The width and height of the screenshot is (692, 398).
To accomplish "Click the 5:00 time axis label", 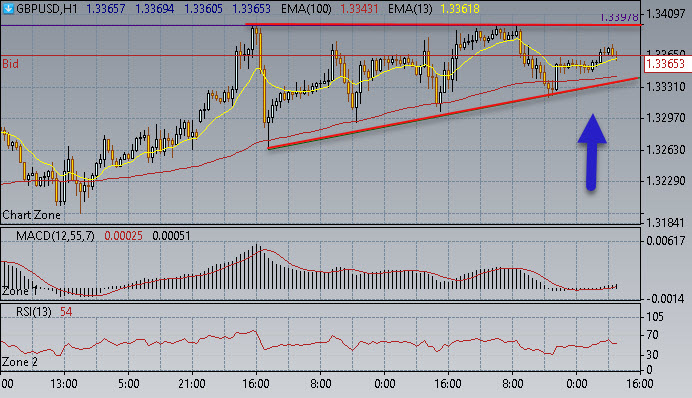I will 128,384.
